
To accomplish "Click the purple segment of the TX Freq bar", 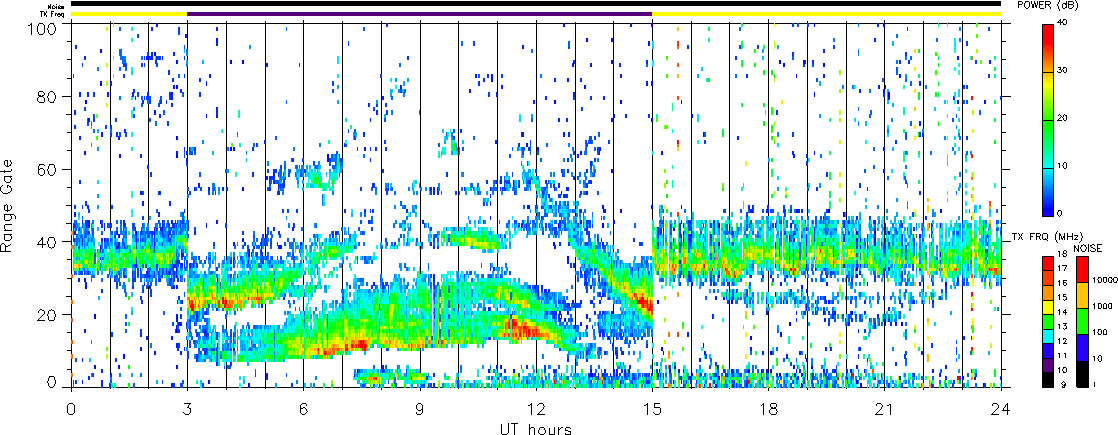I will coord(419,14).
